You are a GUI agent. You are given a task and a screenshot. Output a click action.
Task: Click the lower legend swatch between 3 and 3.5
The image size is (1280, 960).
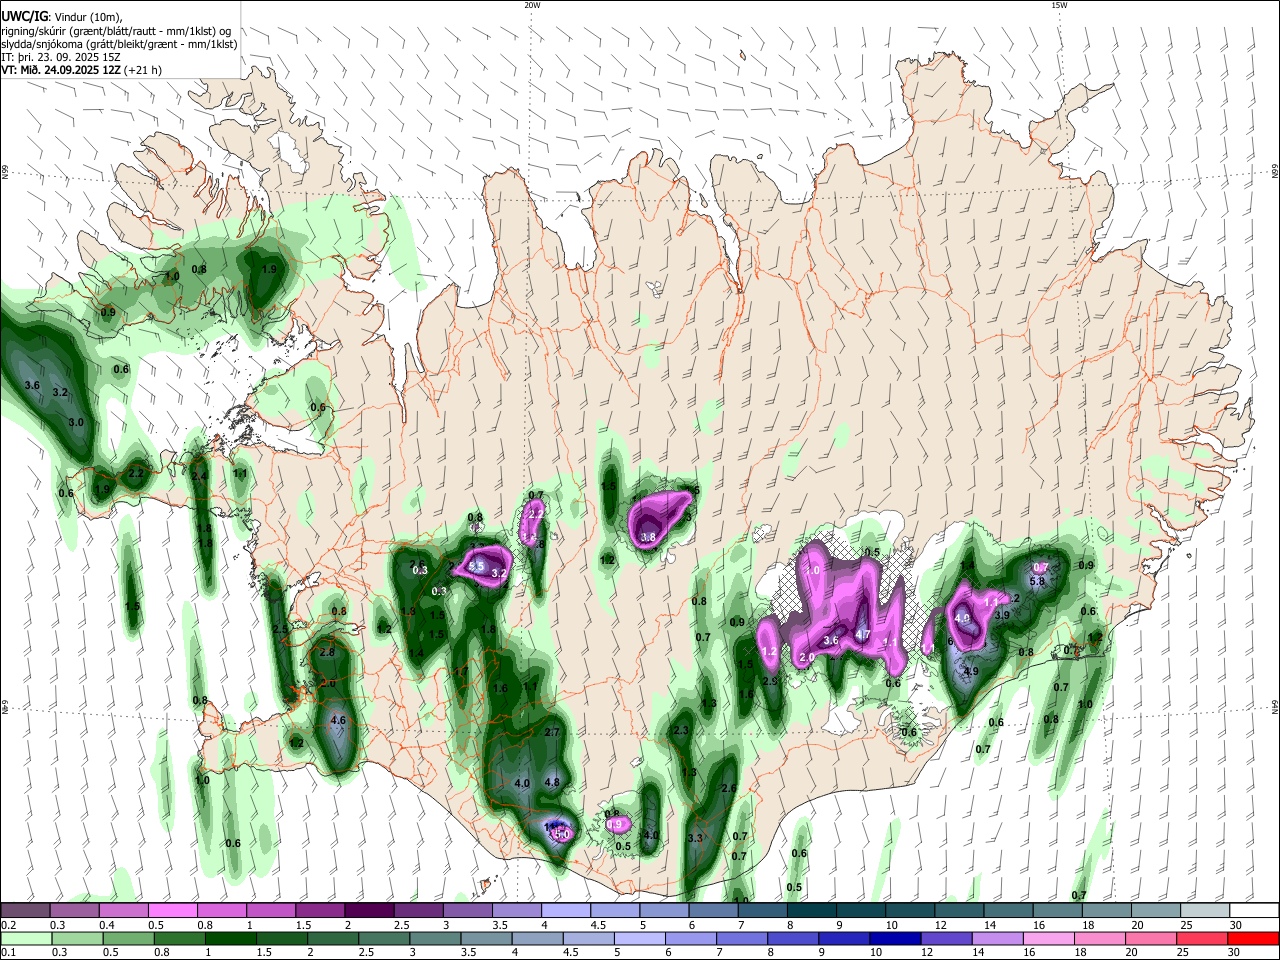click(x=435, y=938)
